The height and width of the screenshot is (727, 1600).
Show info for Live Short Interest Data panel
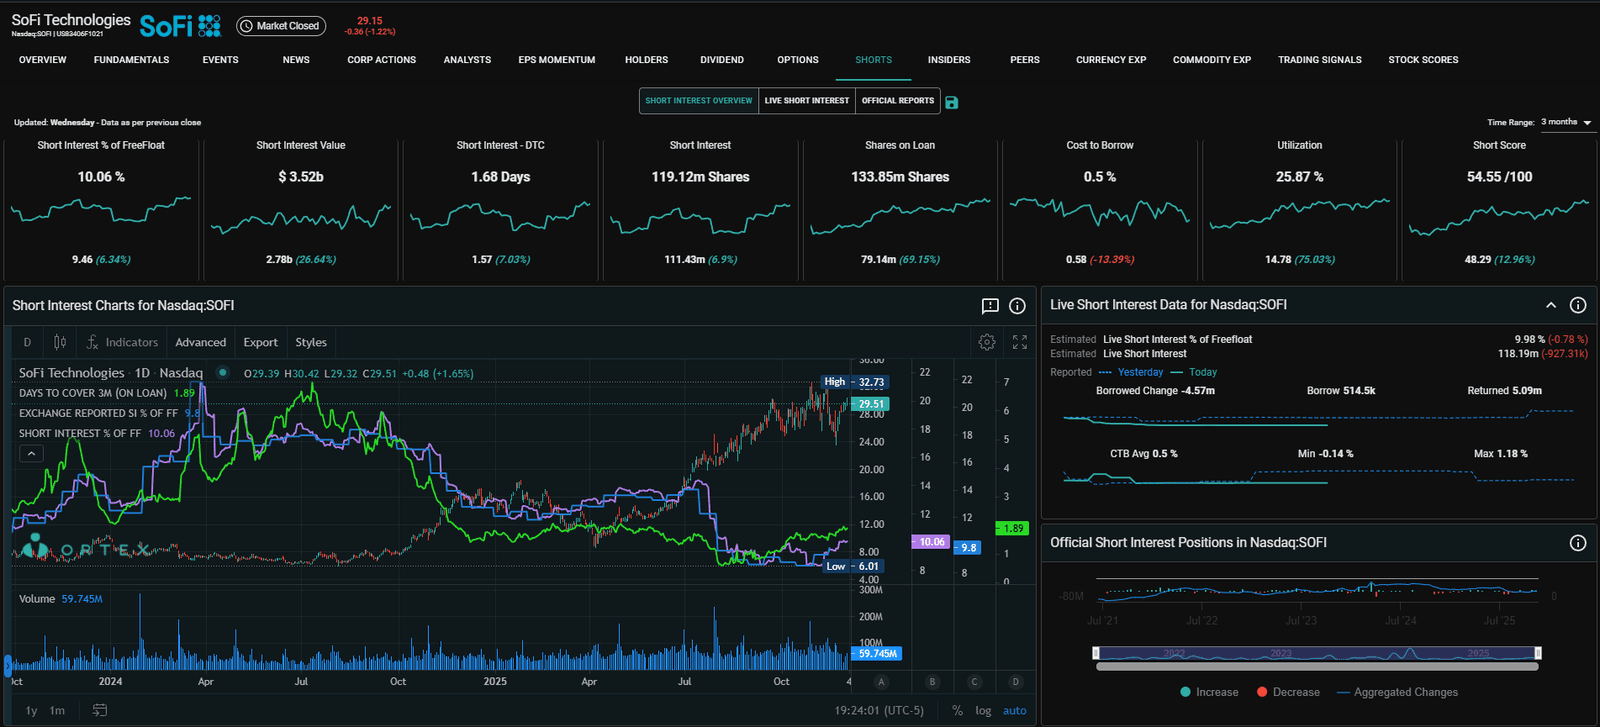(x=1577, y=305)
